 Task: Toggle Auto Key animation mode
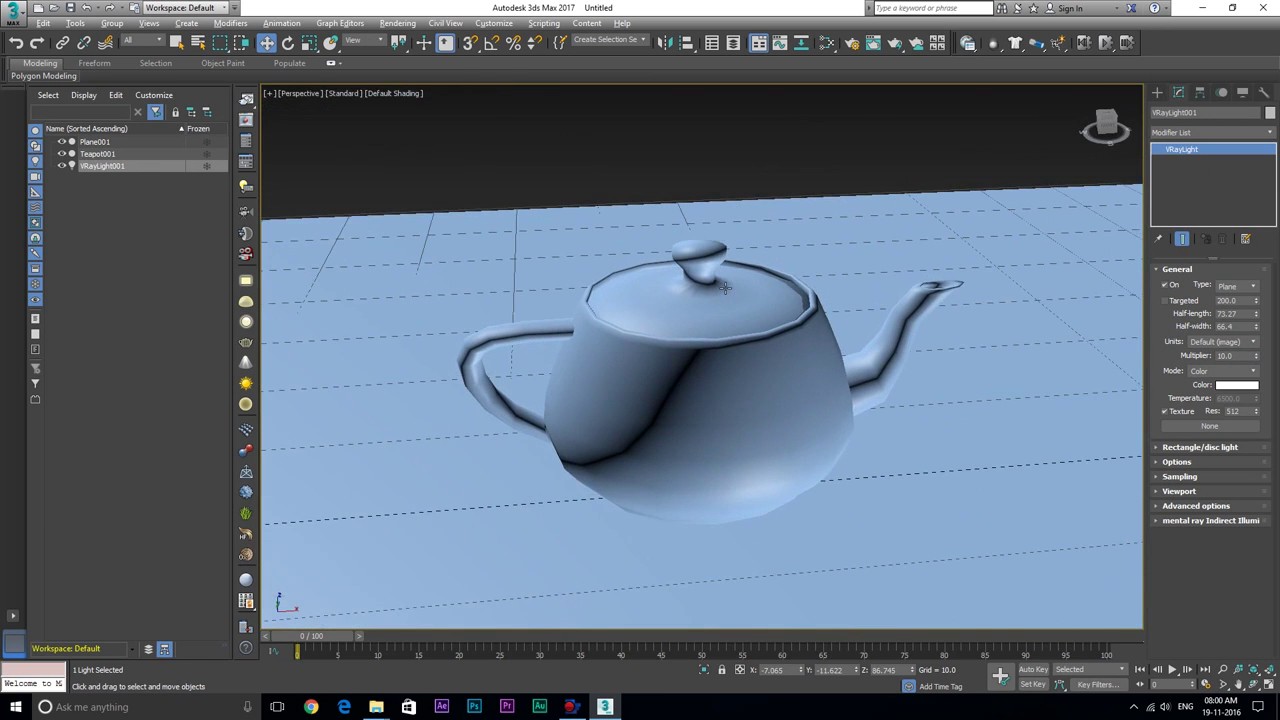click(1033, 670)
